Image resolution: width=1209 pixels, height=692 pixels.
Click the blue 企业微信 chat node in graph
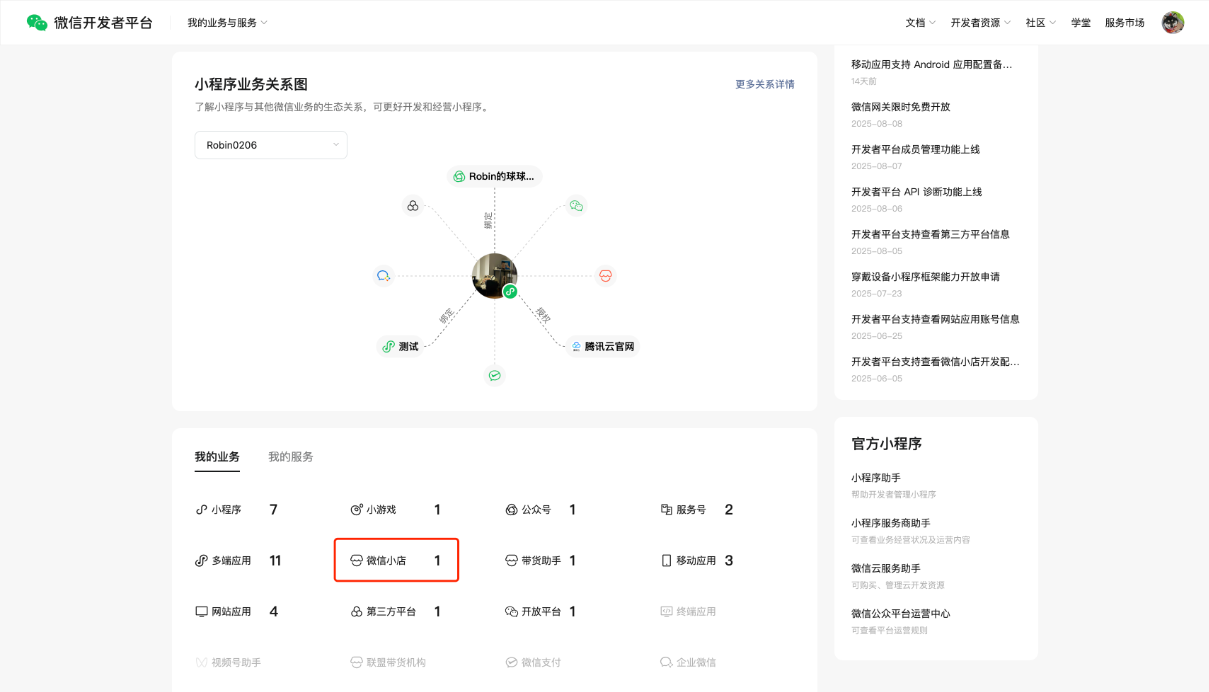point(383,275)
